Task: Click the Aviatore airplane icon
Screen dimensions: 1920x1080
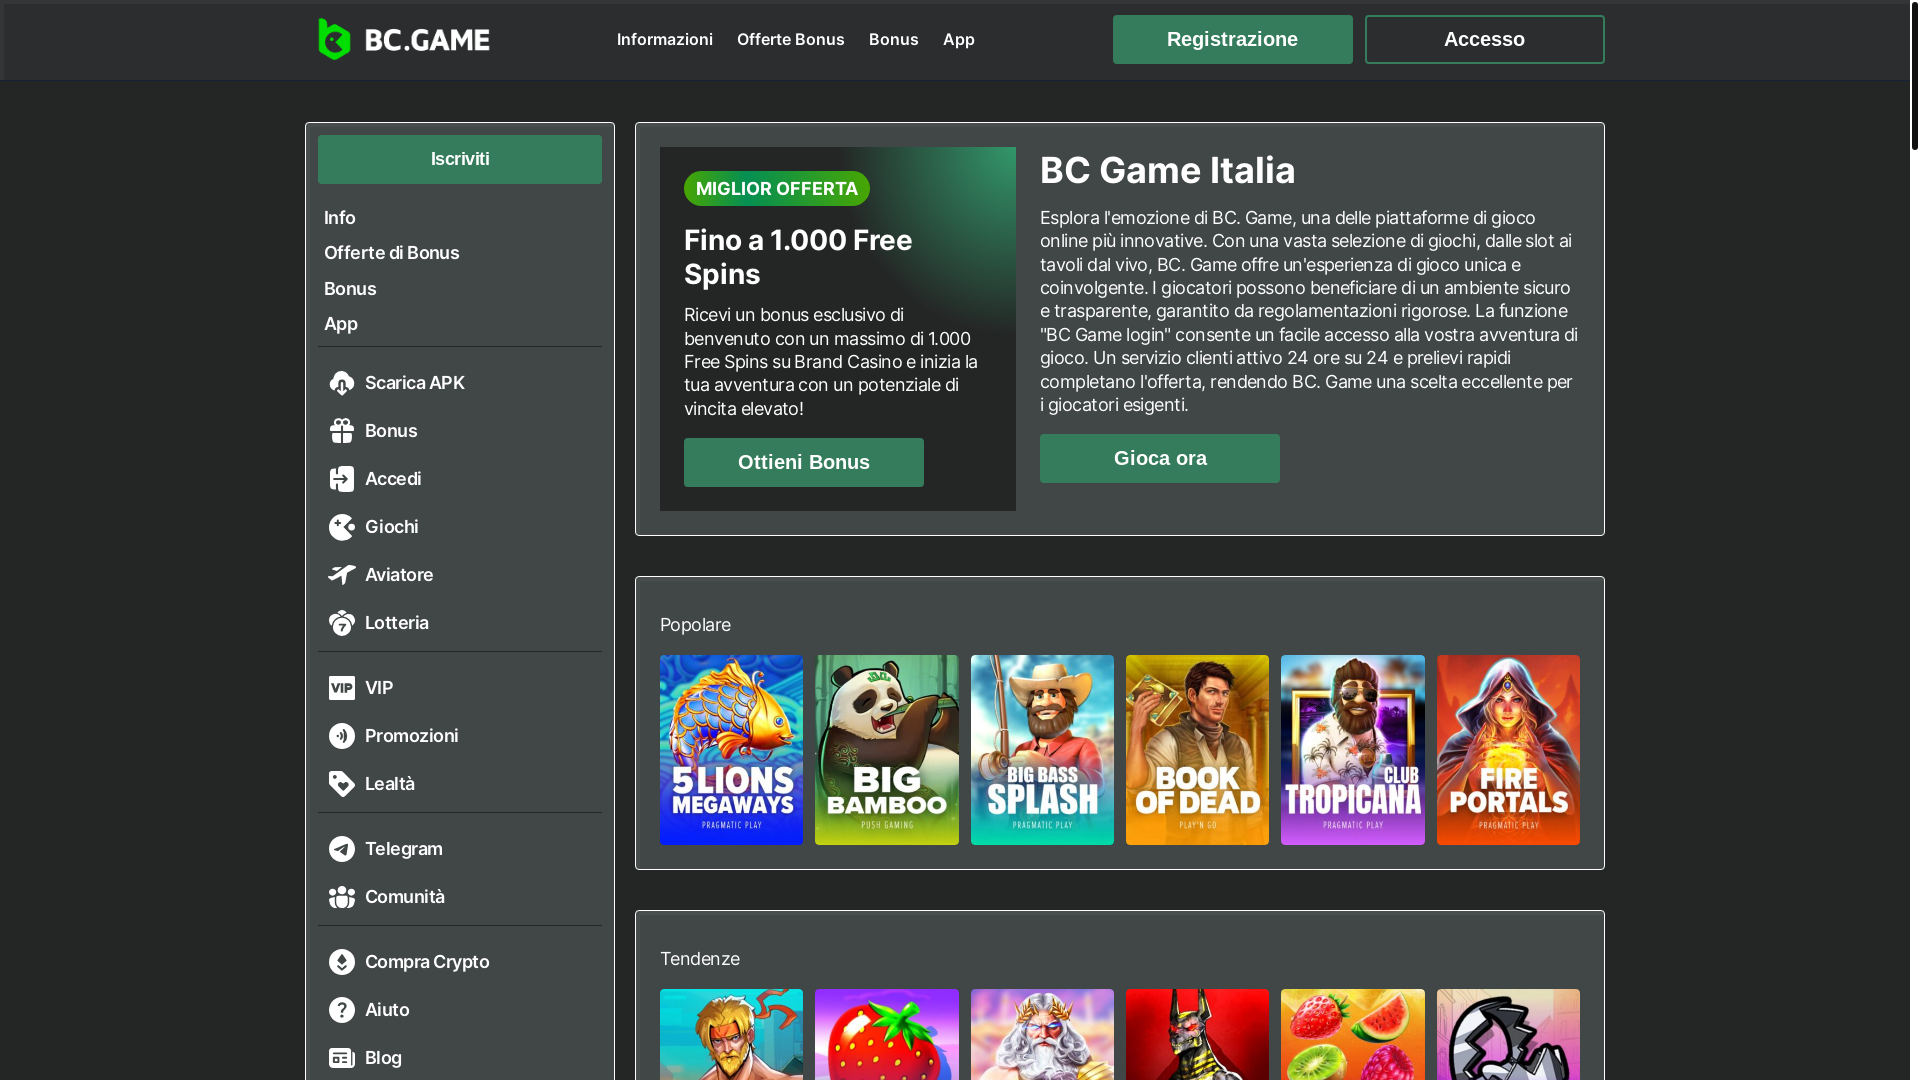Action: [x=342, y=575]
